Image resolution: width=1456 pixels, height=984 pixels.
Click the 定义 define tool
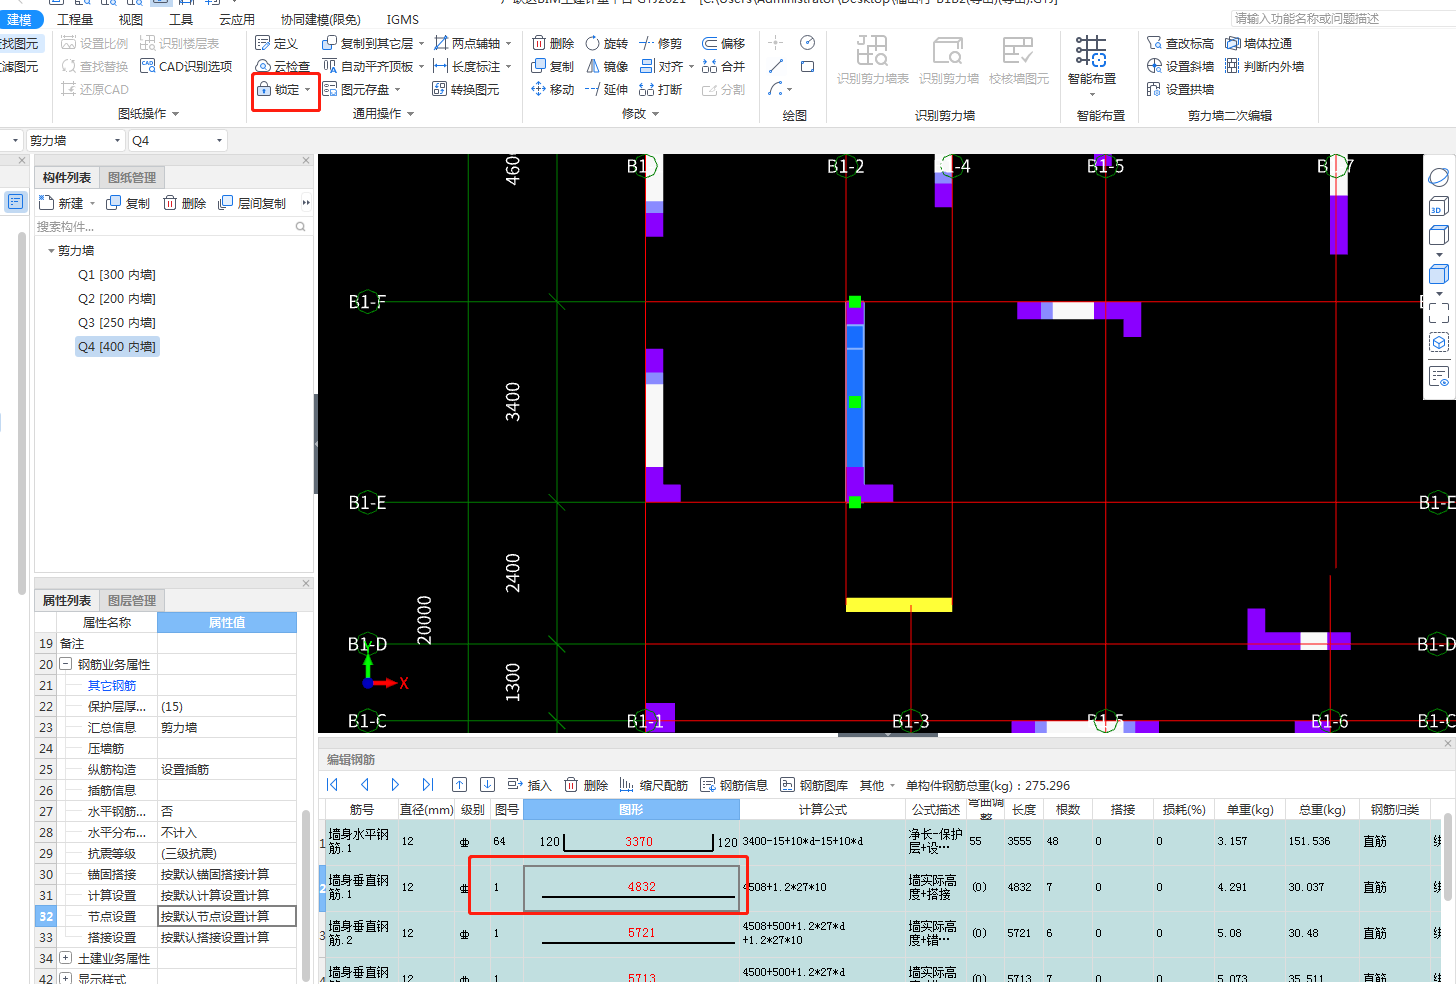click(x=277, y=43)
